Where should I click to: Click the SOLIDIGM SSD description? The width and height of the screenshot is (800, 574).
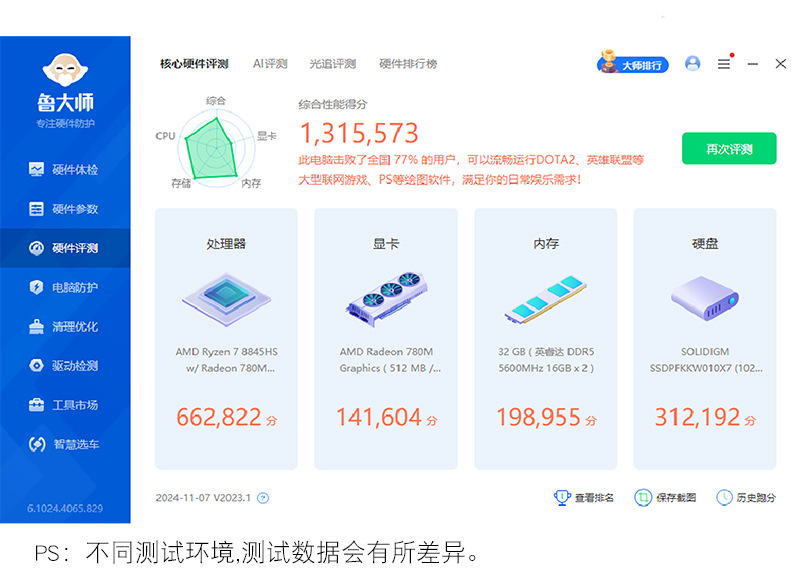[x=706, y=360]
